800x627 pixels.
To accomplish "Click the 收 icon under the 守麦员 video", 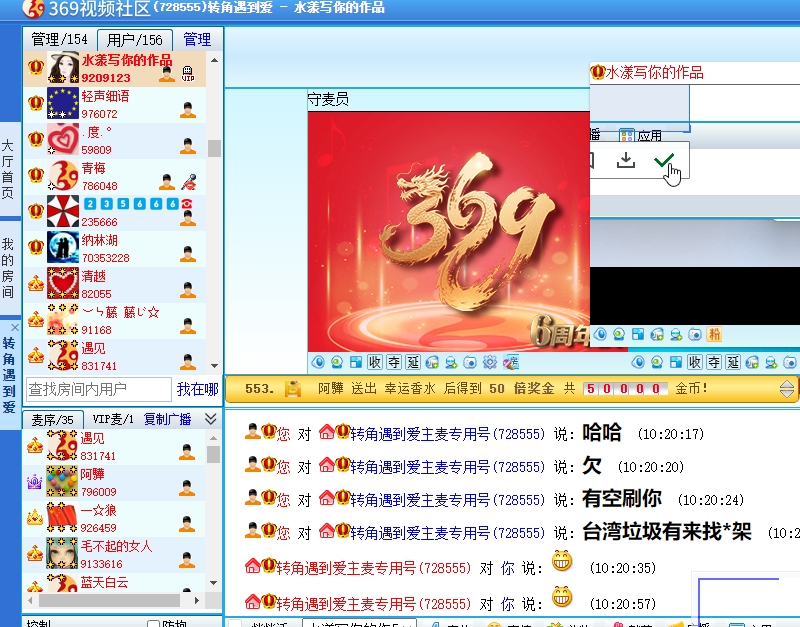I will click(x=374, y=362).
